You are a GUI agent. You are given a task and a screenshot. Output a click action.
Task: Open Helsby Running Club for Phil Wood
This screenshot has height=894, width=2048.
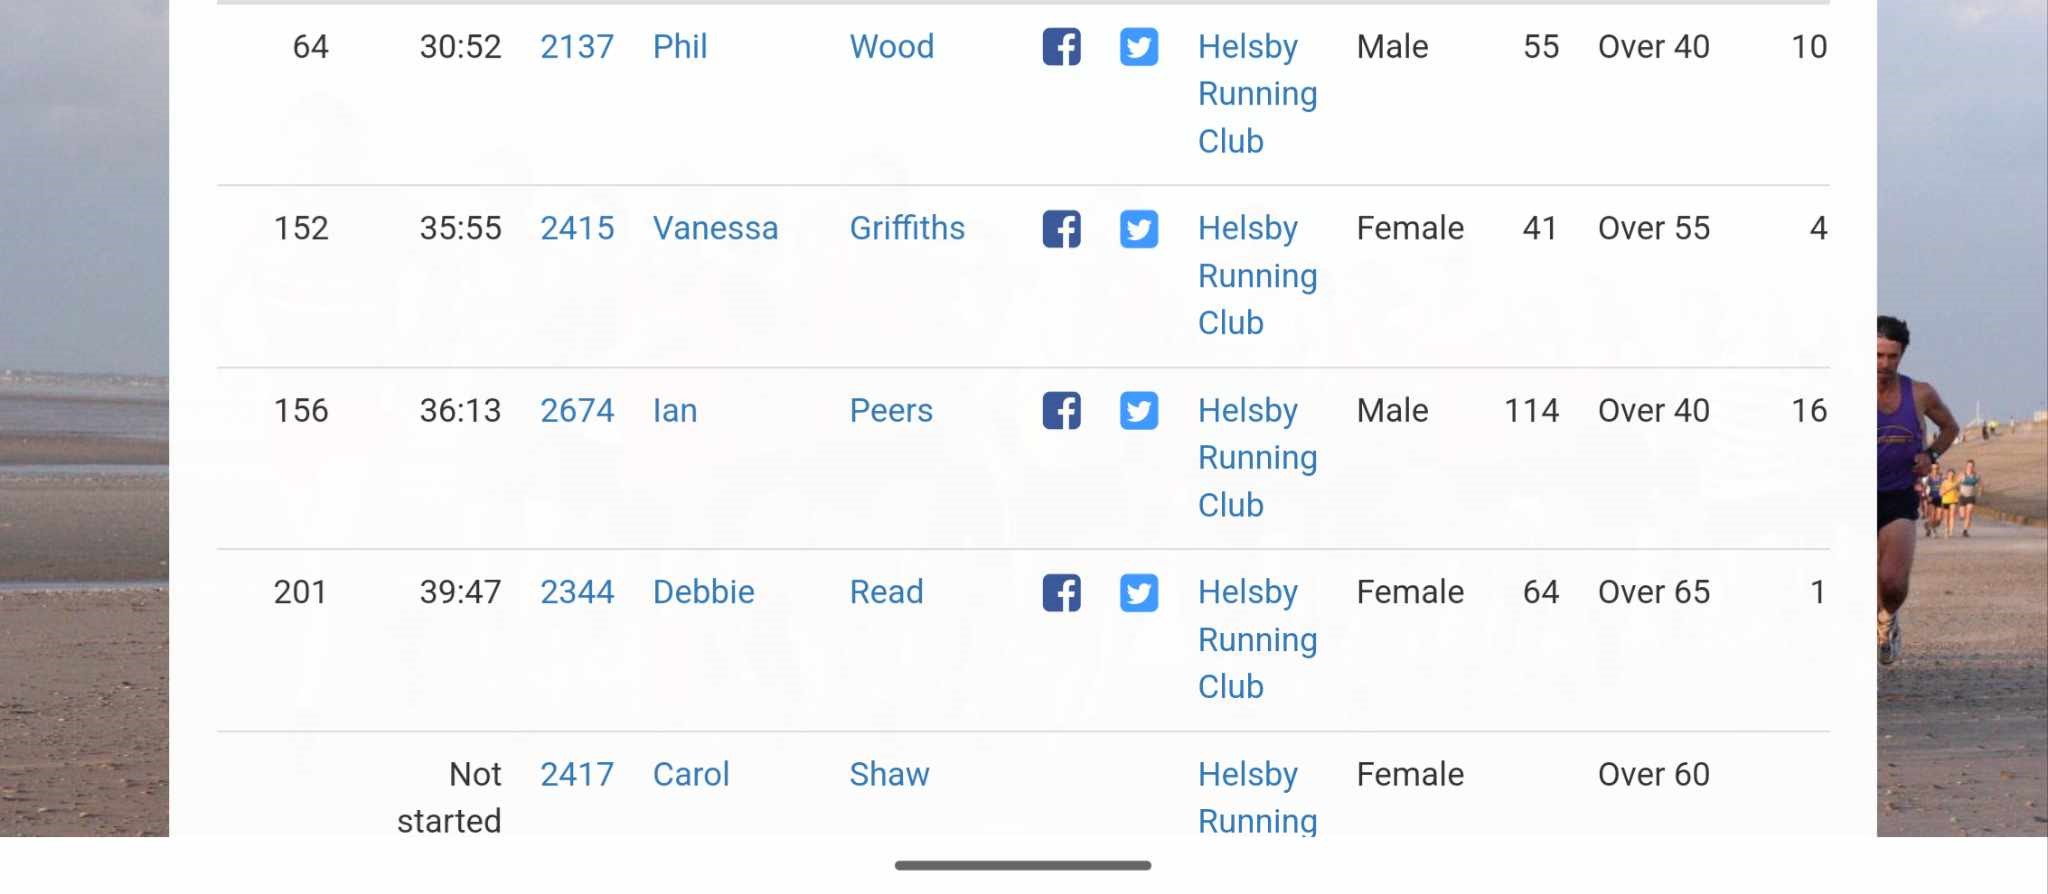tap(1257, 94)
